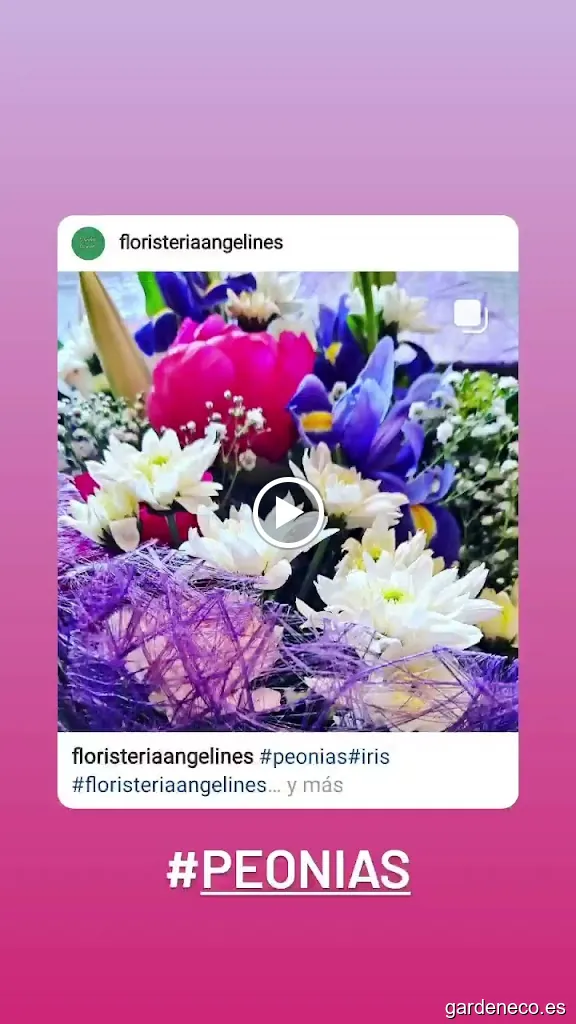Open floristeriaangelines username in post header
Image resolution: width=576 pixels, height=1024 pixels.
[x=201, y=243]
